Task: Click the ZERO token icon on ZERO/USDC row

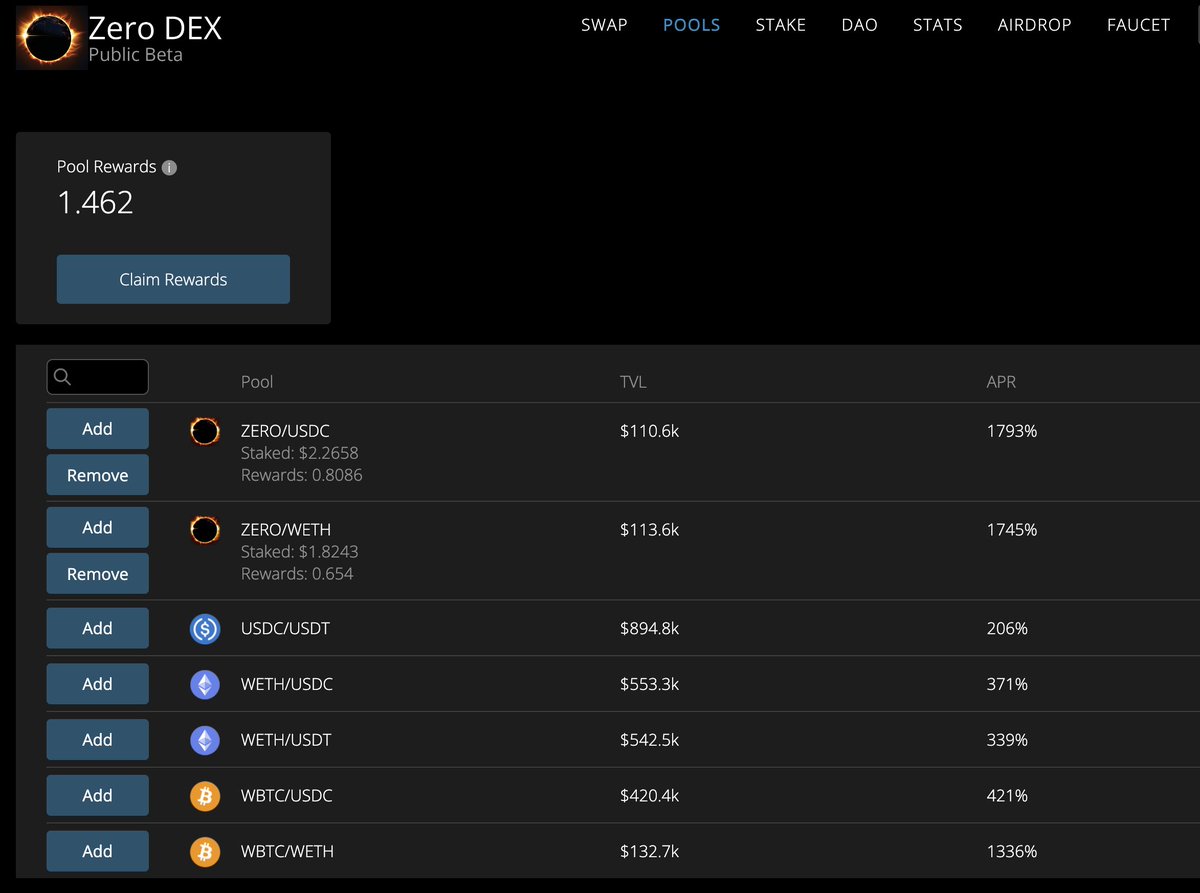Action: (x=205, y=431)
